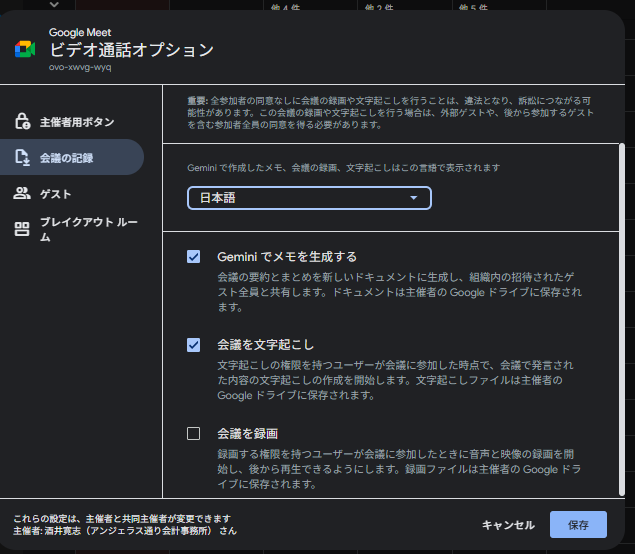Click the ビデオ通話オプション title

132,50
